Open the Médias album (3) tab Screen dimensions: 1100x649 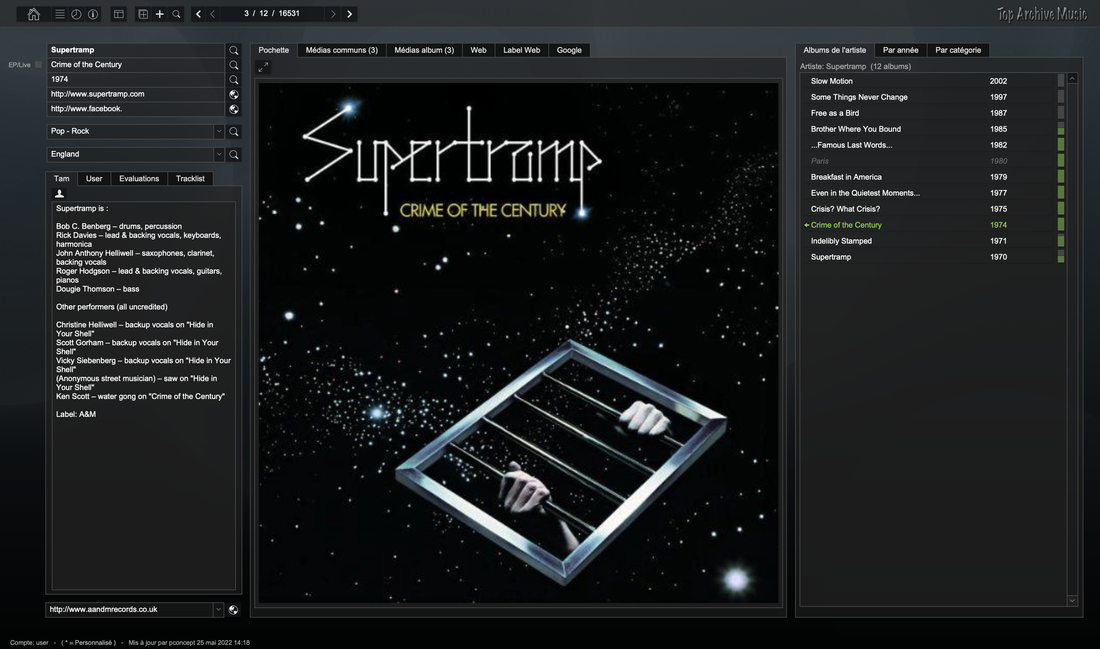pyautogui.click(x=423, y=50)
